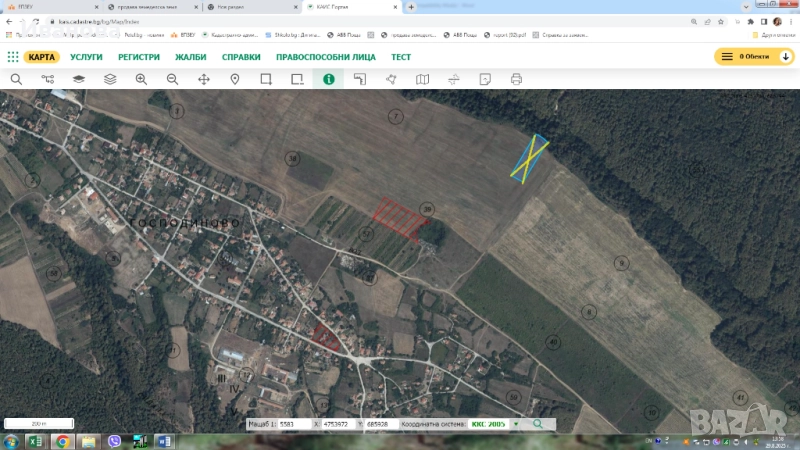Select the measure ruler corner tool
Screen dimensions: 800x450
click(360, 79)
